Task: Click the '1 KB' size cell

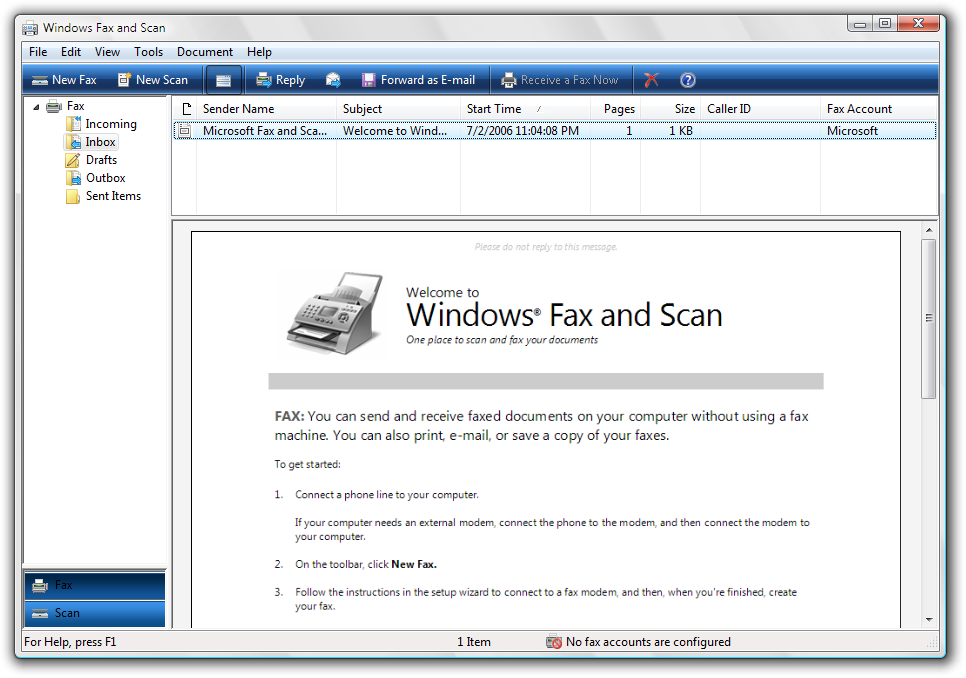Action: [x=681, y=131]
